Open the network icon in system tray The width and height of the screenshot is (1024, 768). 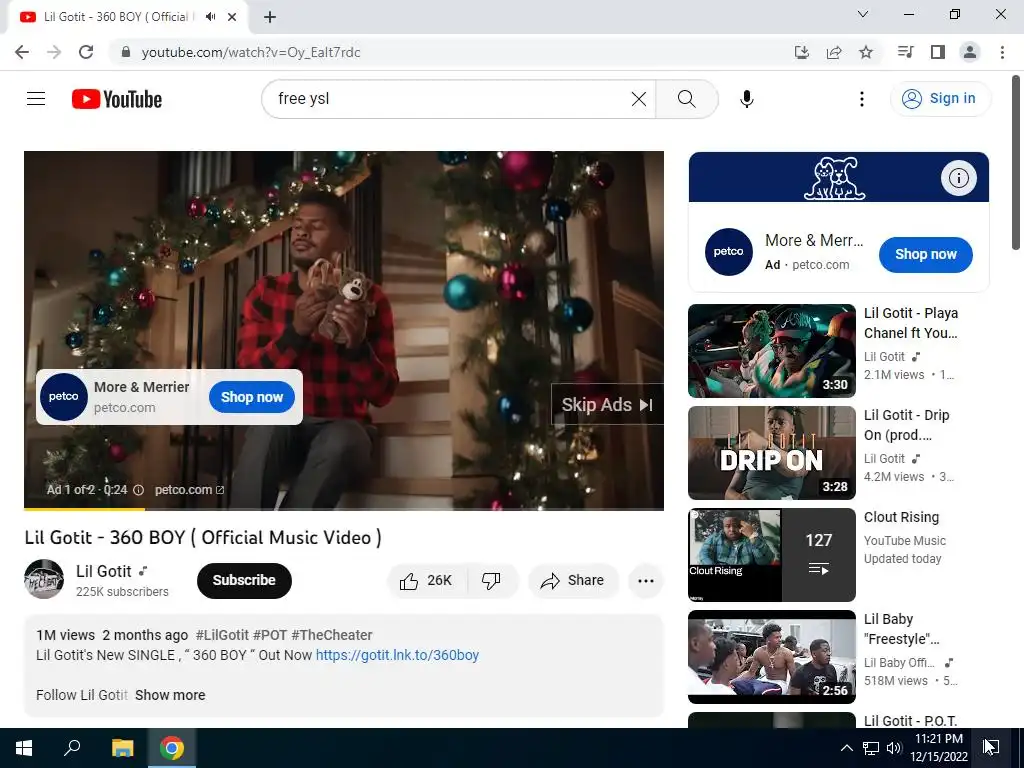tap(871, 748)
